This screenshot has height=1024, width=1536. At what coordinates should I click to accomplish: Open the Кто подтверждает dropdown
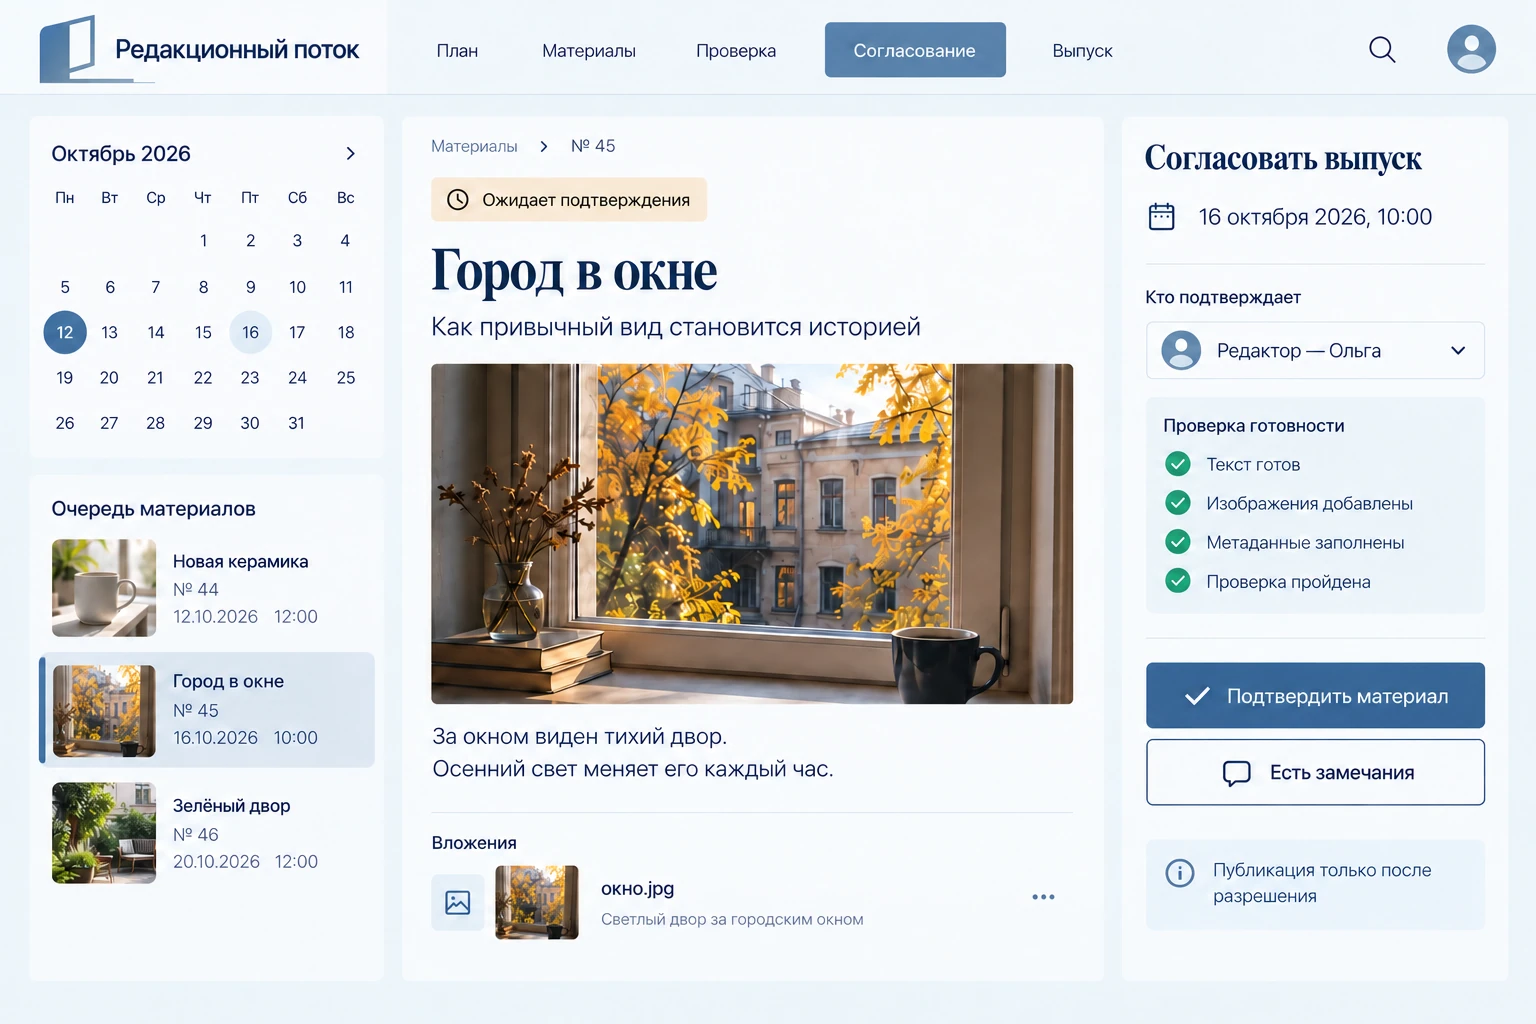(x=1315, y=350)
